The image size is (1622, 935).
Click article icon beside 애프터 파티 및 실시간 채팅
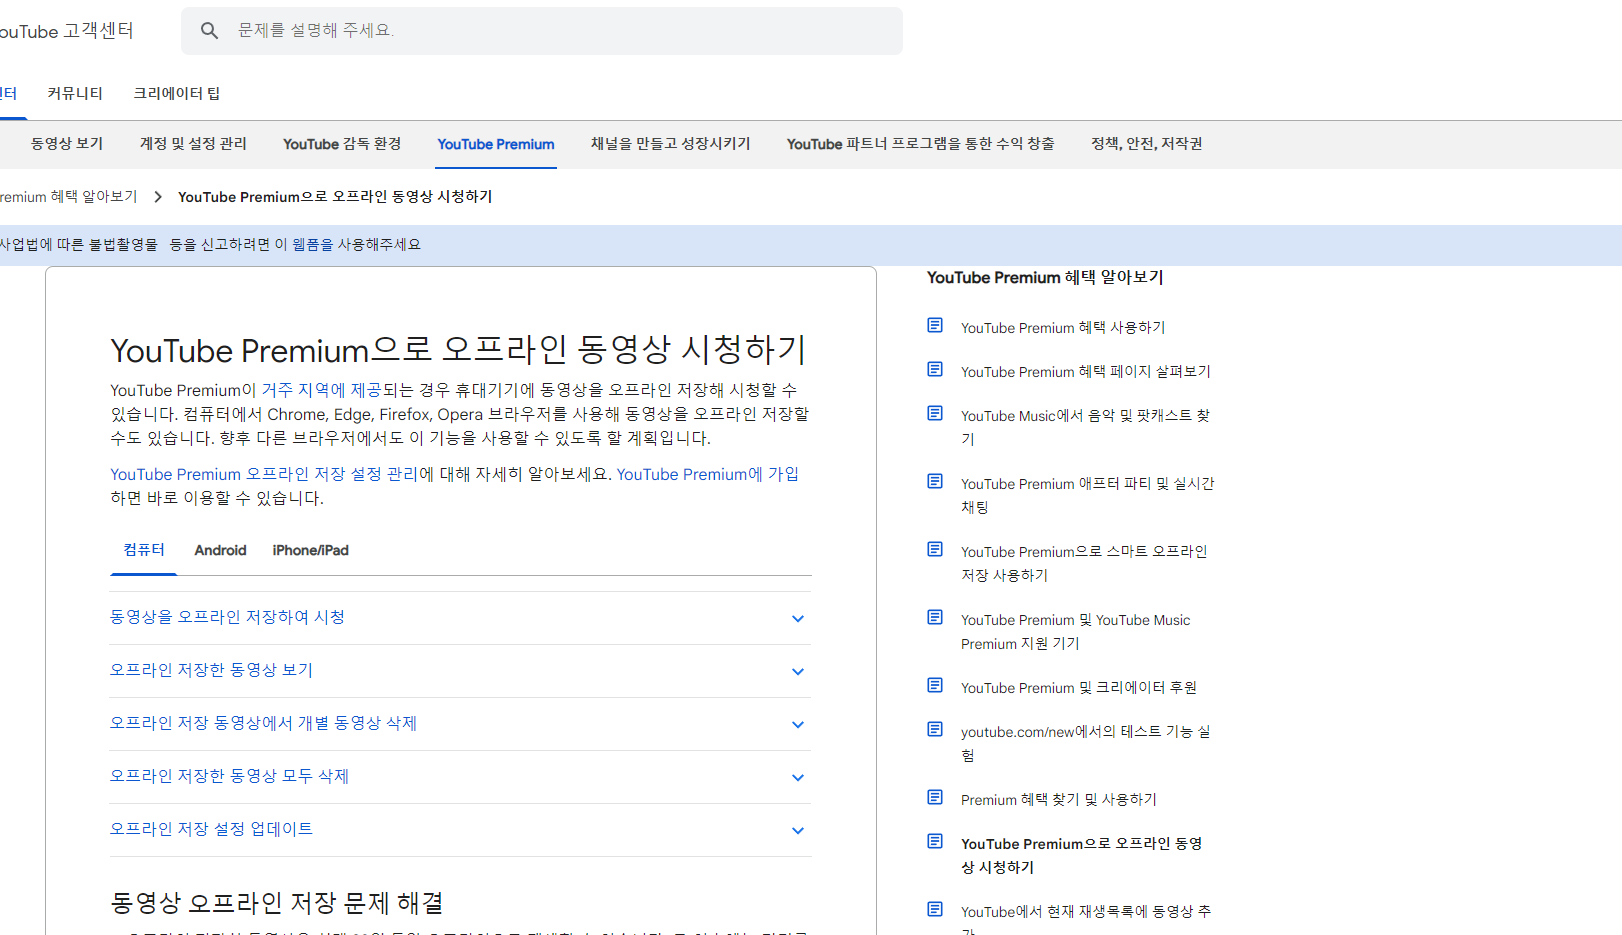click(935, 481)
